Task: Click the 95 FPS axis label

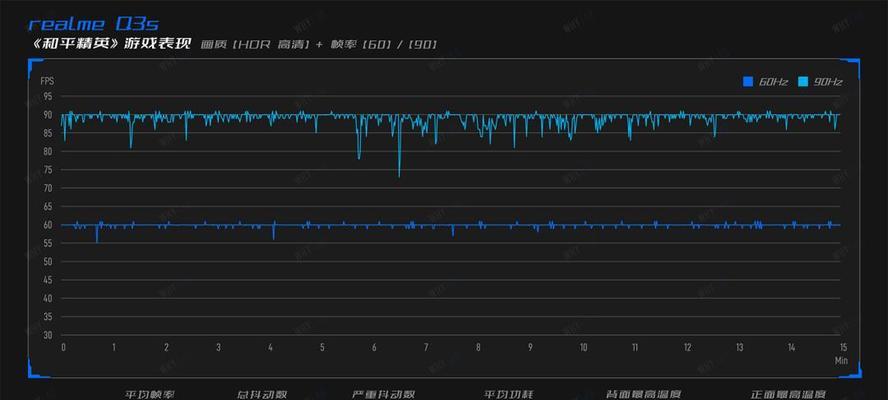Action: pyautogui.click(x=48, y=97)
